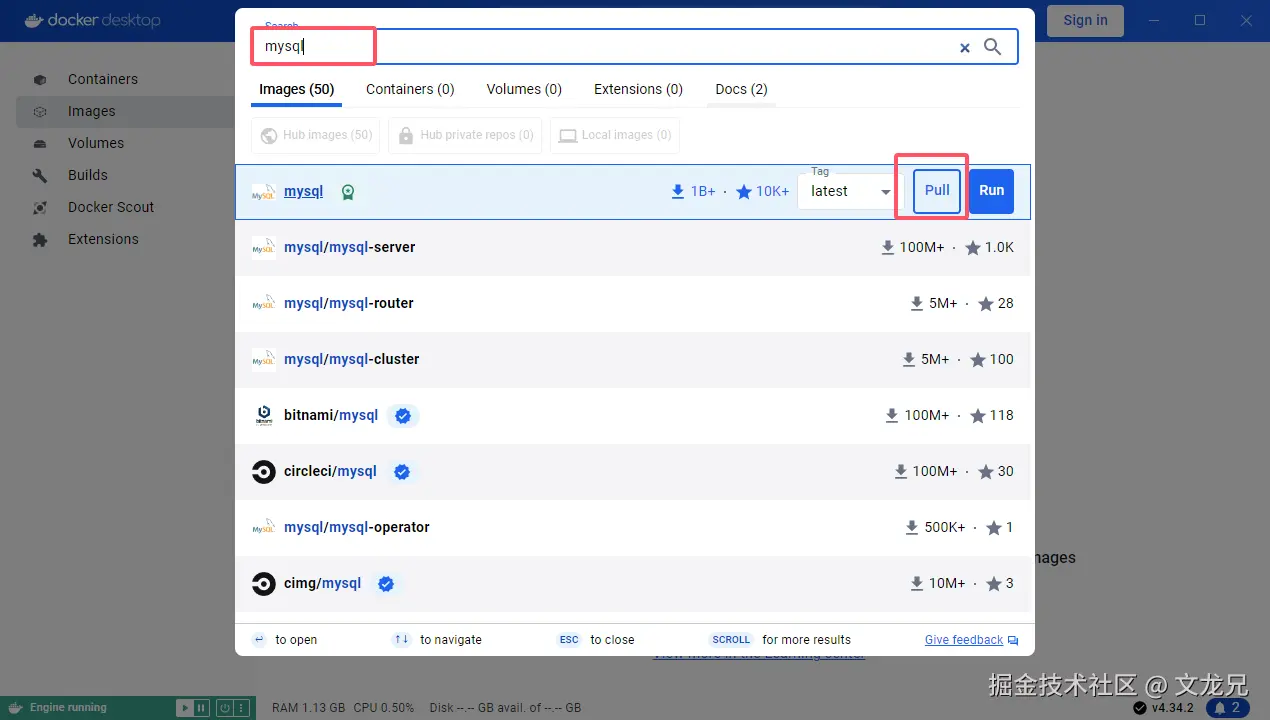1270x720 pixels.
Task: Switch to the Volumes (0) tab
Action: (524, 89)
